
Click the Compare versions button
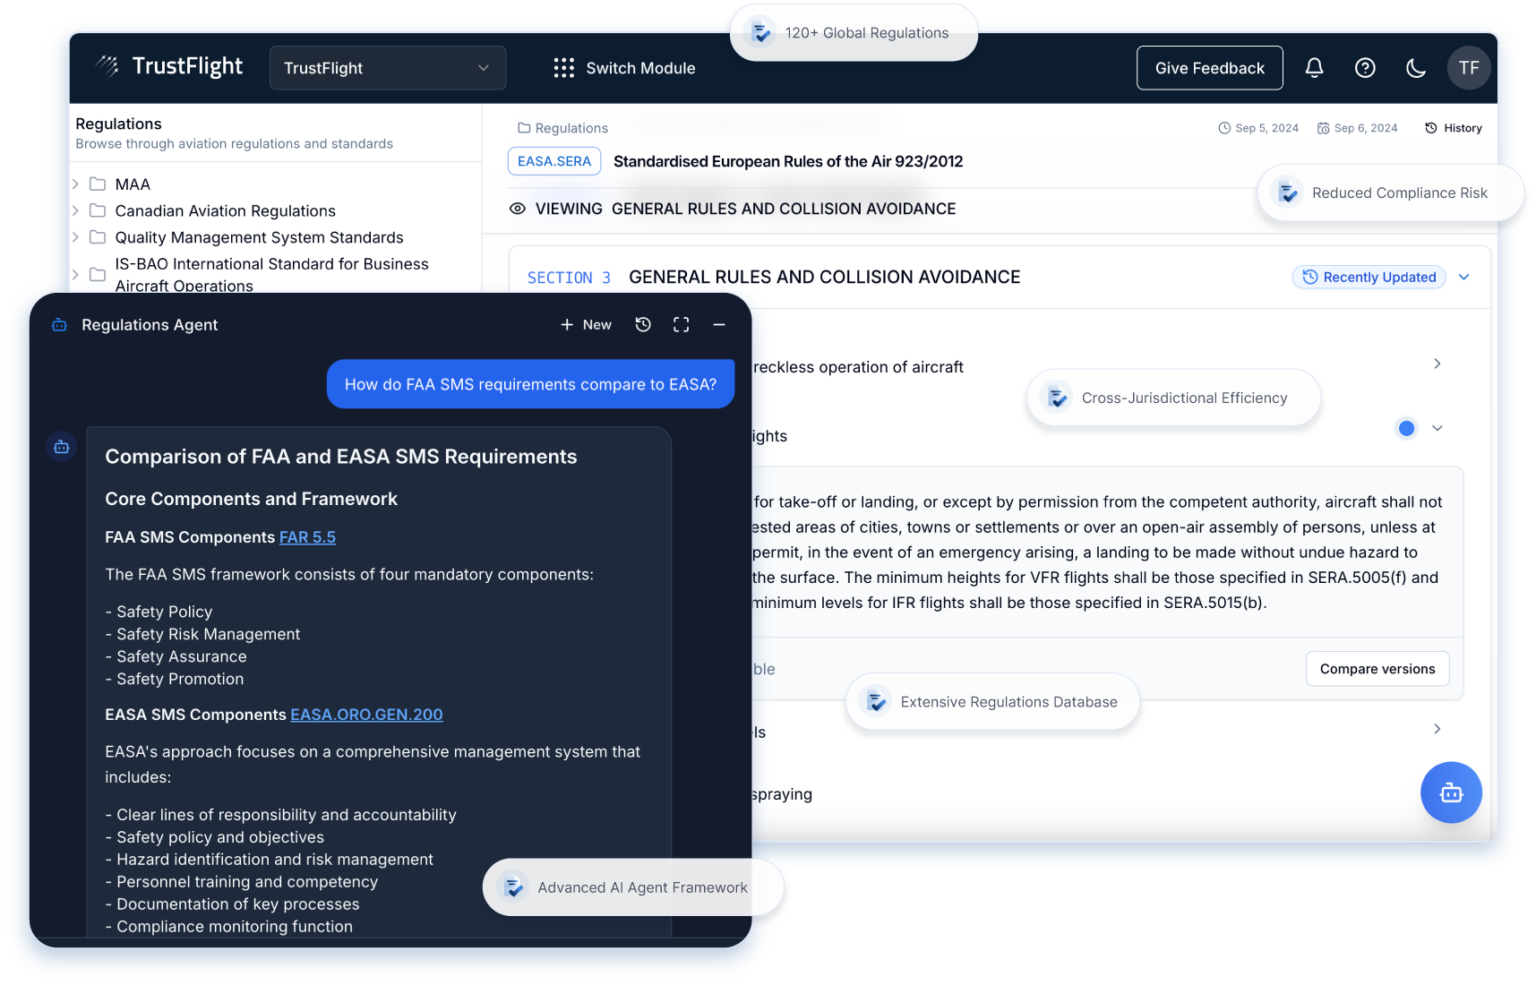pos(1377,668)
